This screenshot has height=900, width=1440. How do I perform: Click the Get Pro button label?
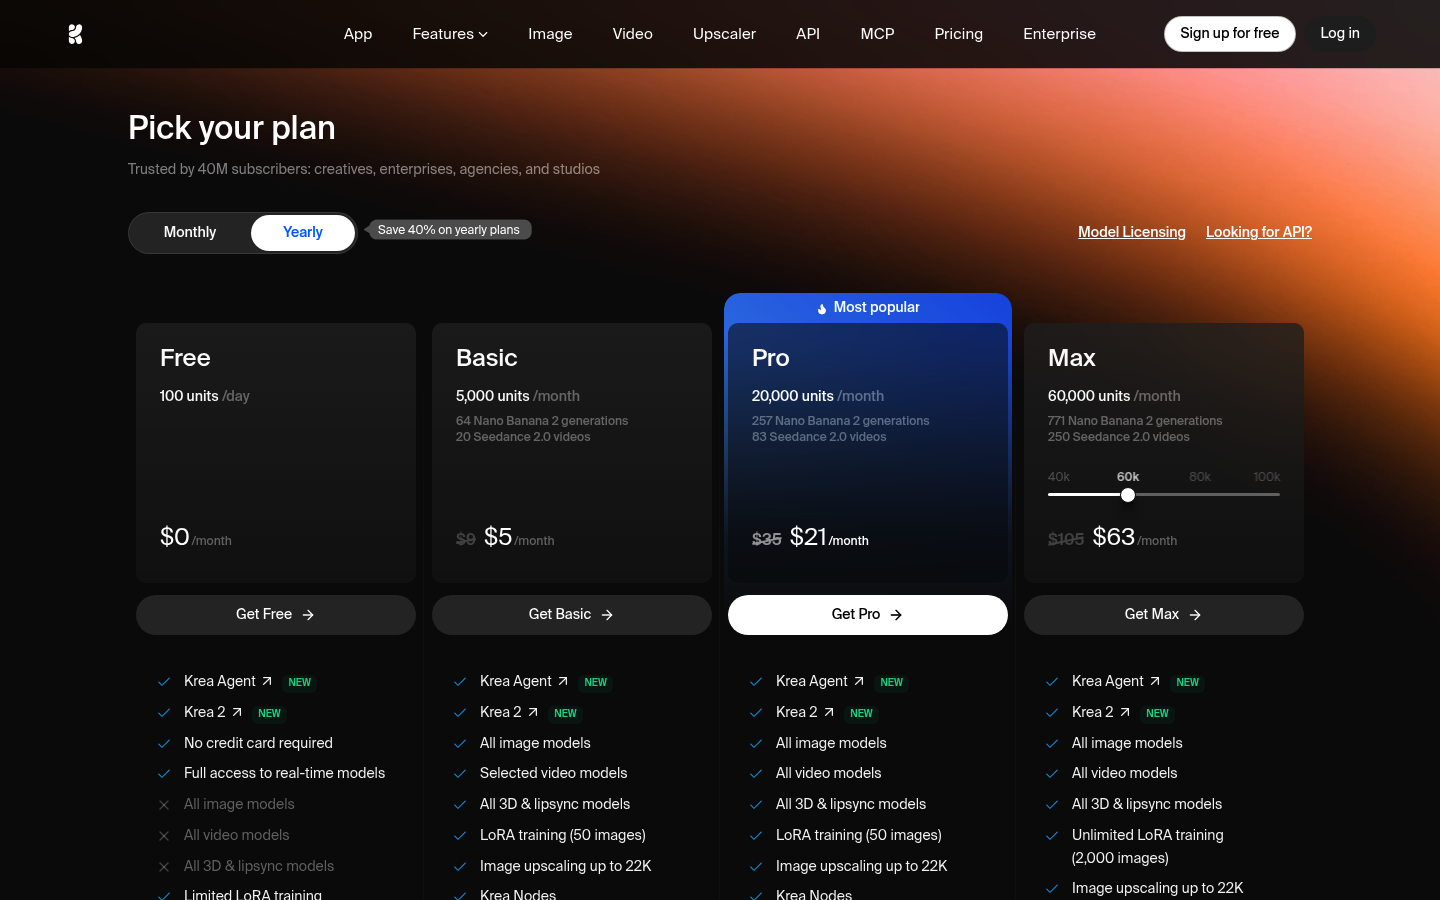click(x=856, y=614)
